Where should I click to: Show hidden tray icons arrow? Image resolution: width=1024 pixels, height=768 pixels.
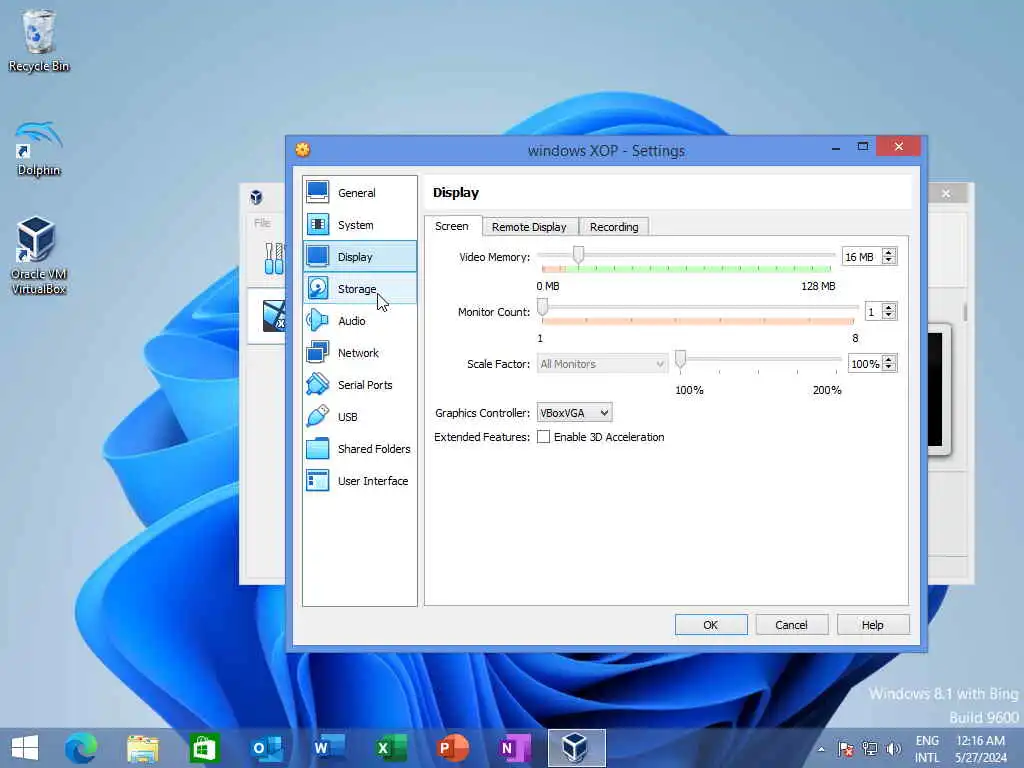click(x=821, y=749)
